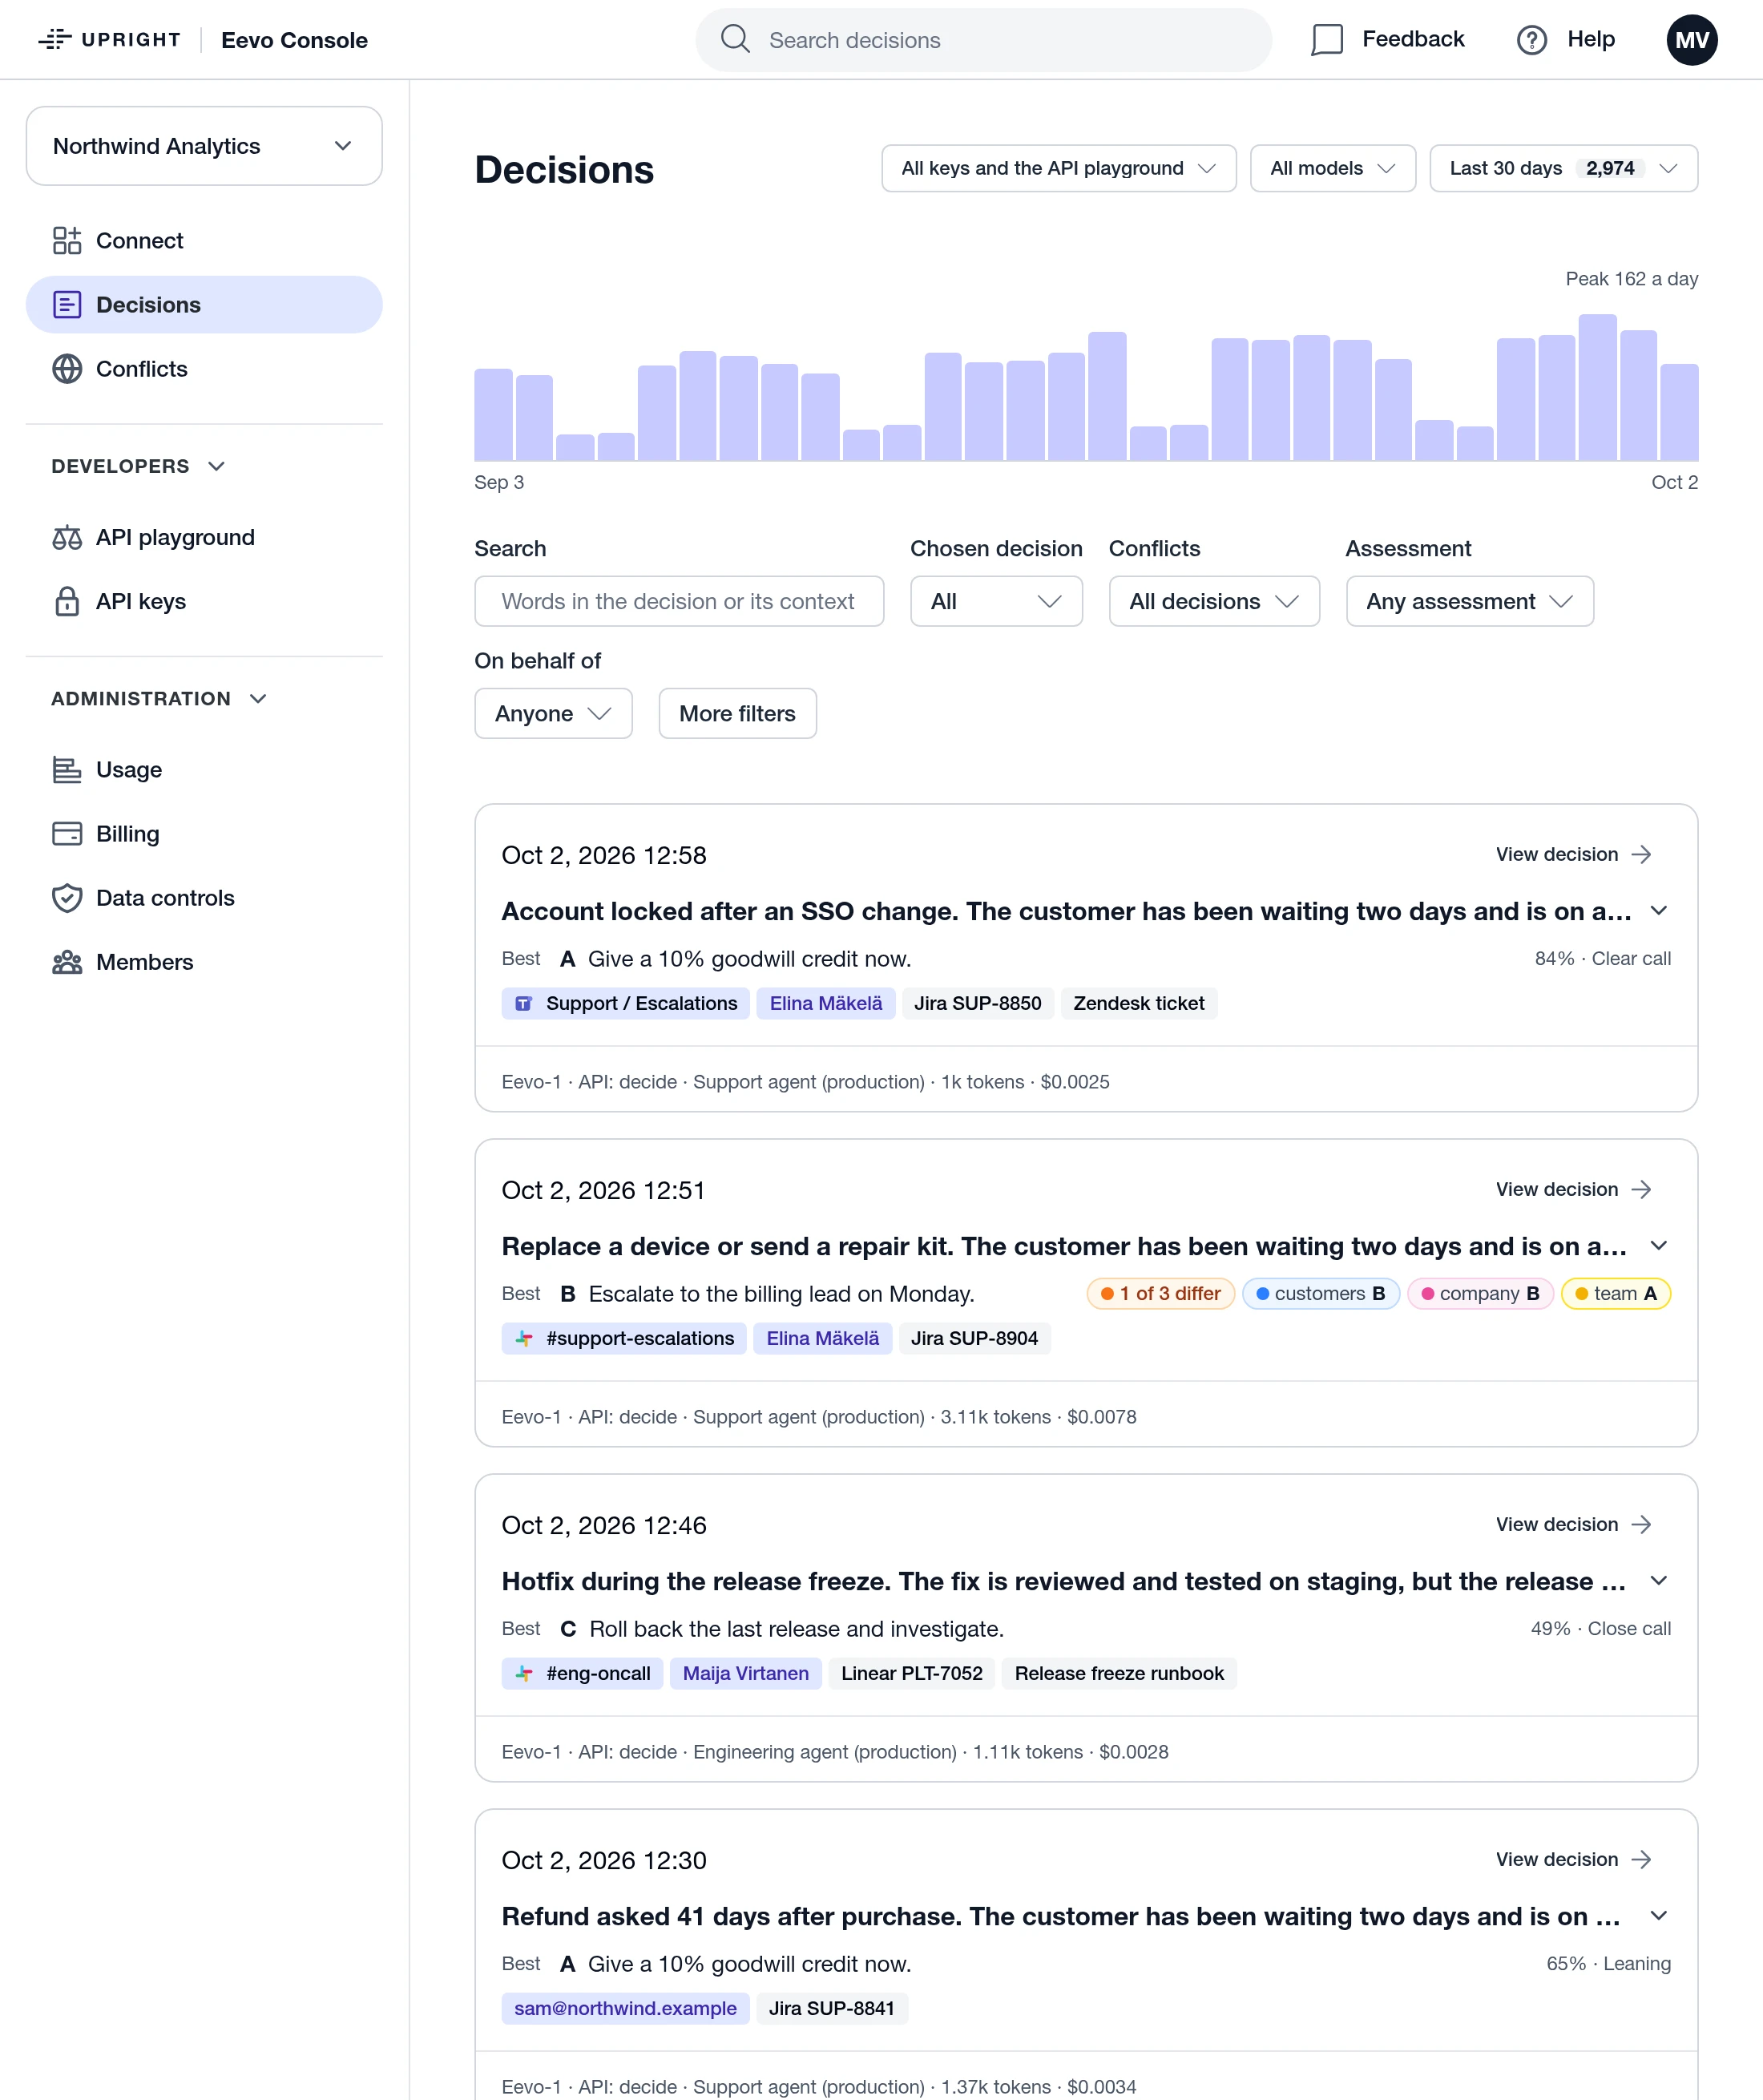Click Slack icon on #eng-oncall tag
1763x2100 pixels.
(x=524, y=1673)
